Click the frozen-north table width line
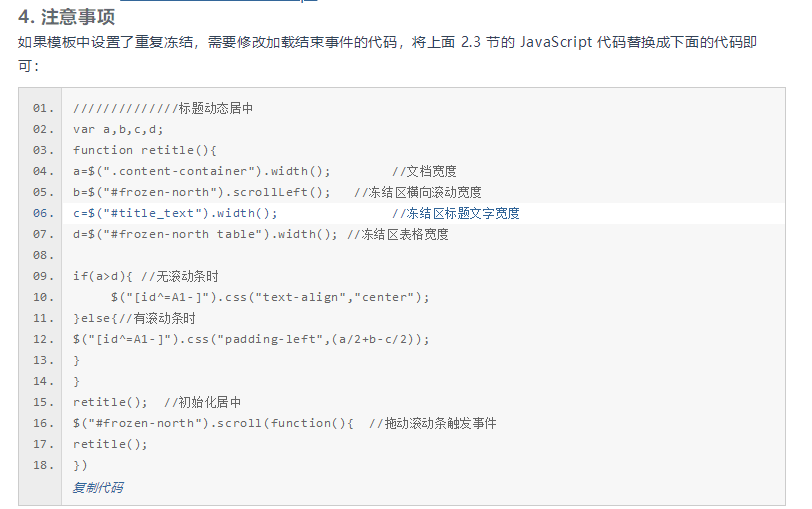 click(x=260, y=234)
